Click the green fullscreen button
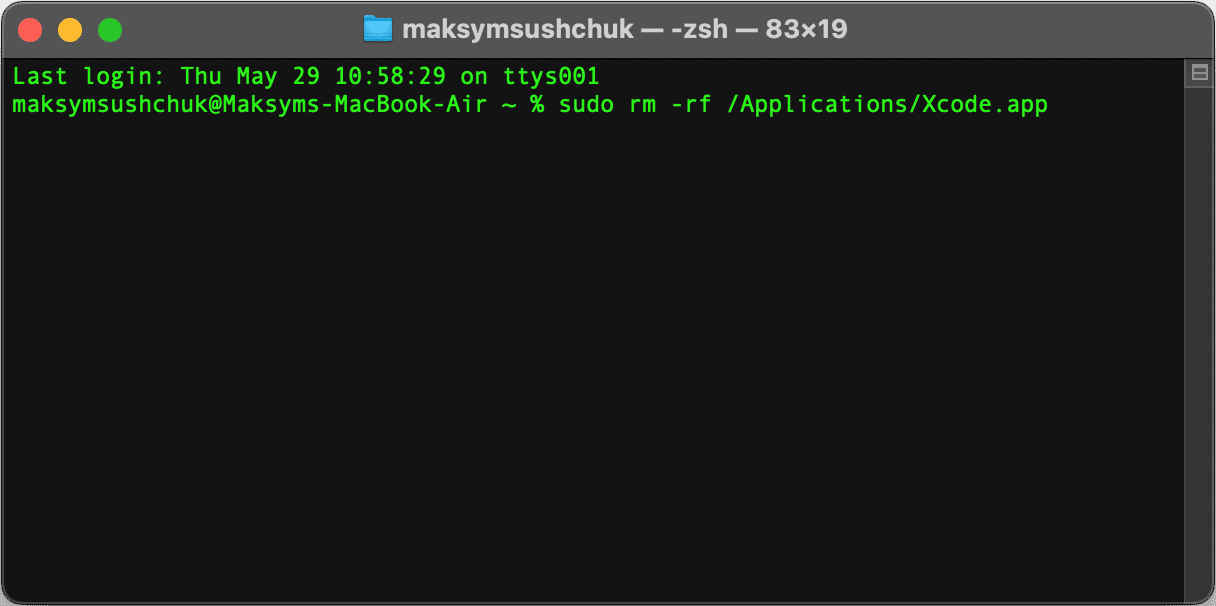This screenshot has width=1216, height=606. pyautogui.click(x=110, y=30)
